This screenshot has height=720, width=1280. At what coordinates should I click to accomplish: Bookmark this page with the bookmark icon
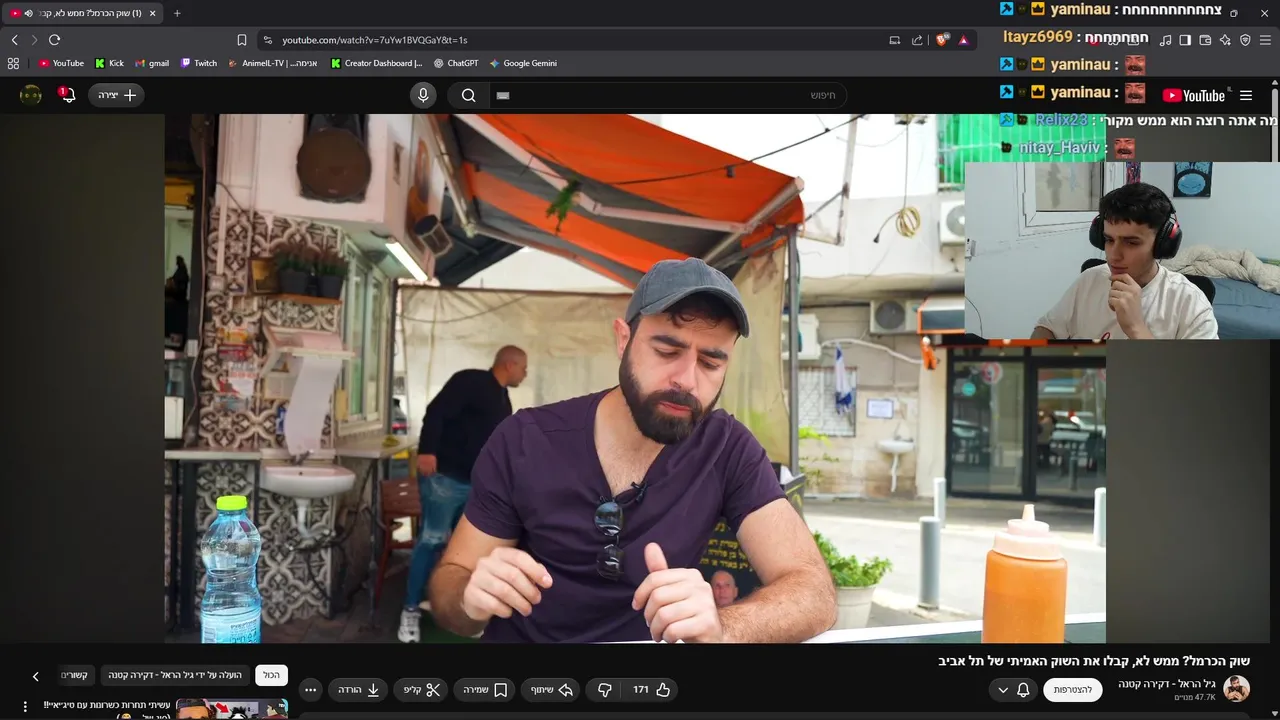241,40
